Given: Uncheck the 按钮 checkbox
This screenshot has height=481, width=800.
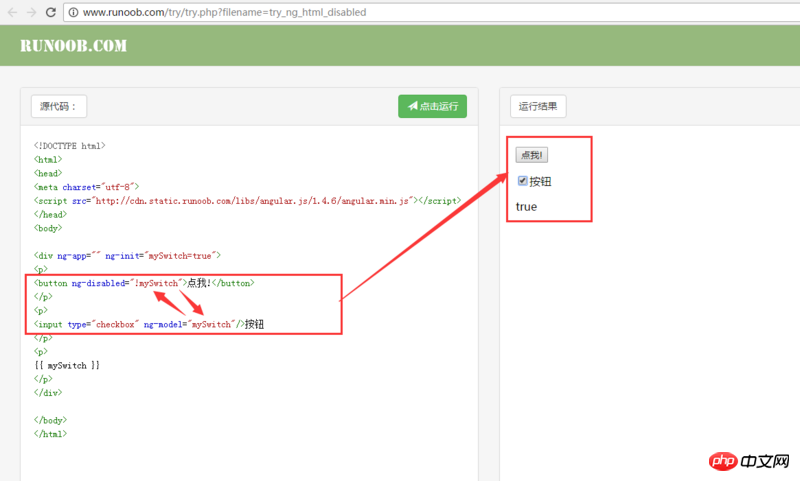Looking at the screenshot, I should [x=522, y=181].
